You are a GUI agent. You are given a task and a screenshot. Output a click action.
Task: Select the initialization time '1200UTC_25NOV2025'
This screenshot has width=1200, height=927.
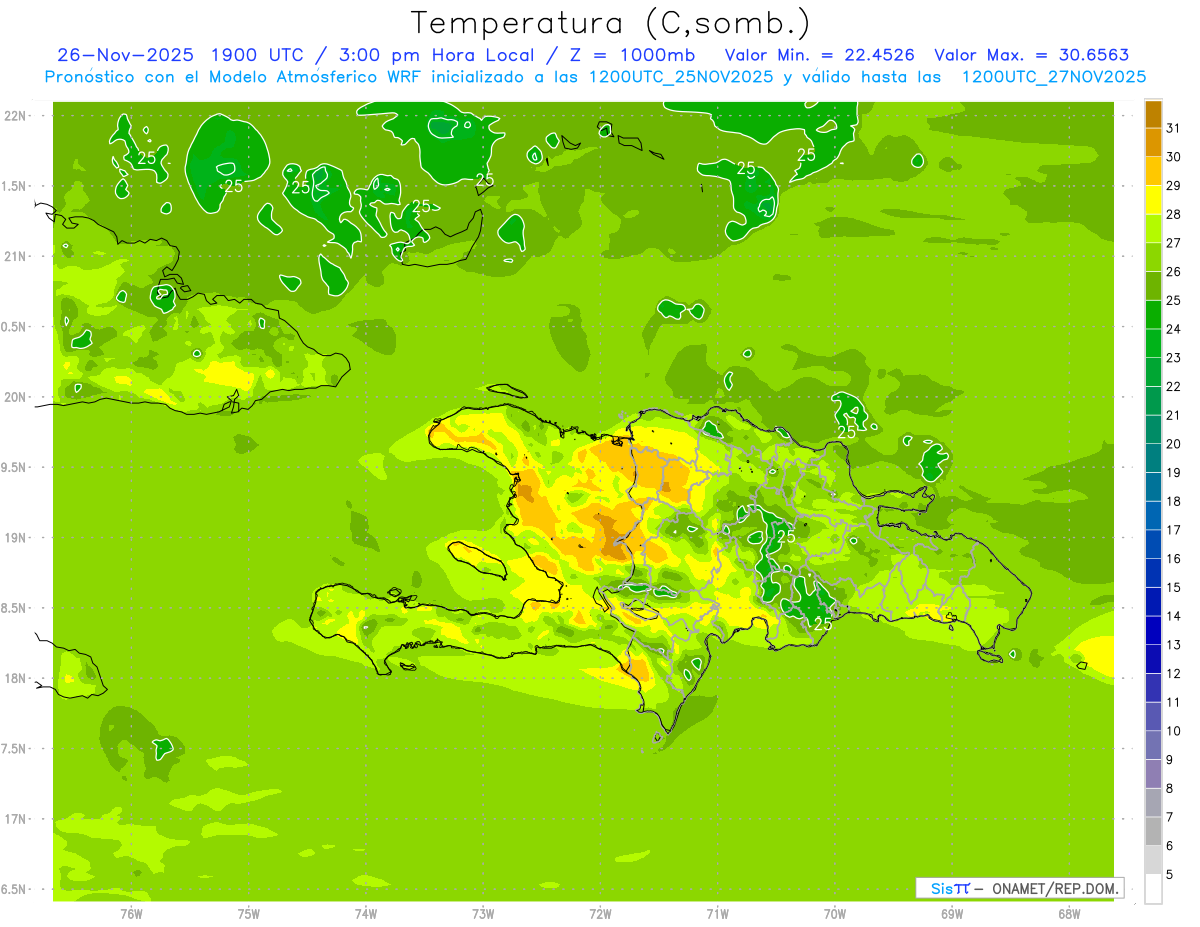[x=680, y=77]
